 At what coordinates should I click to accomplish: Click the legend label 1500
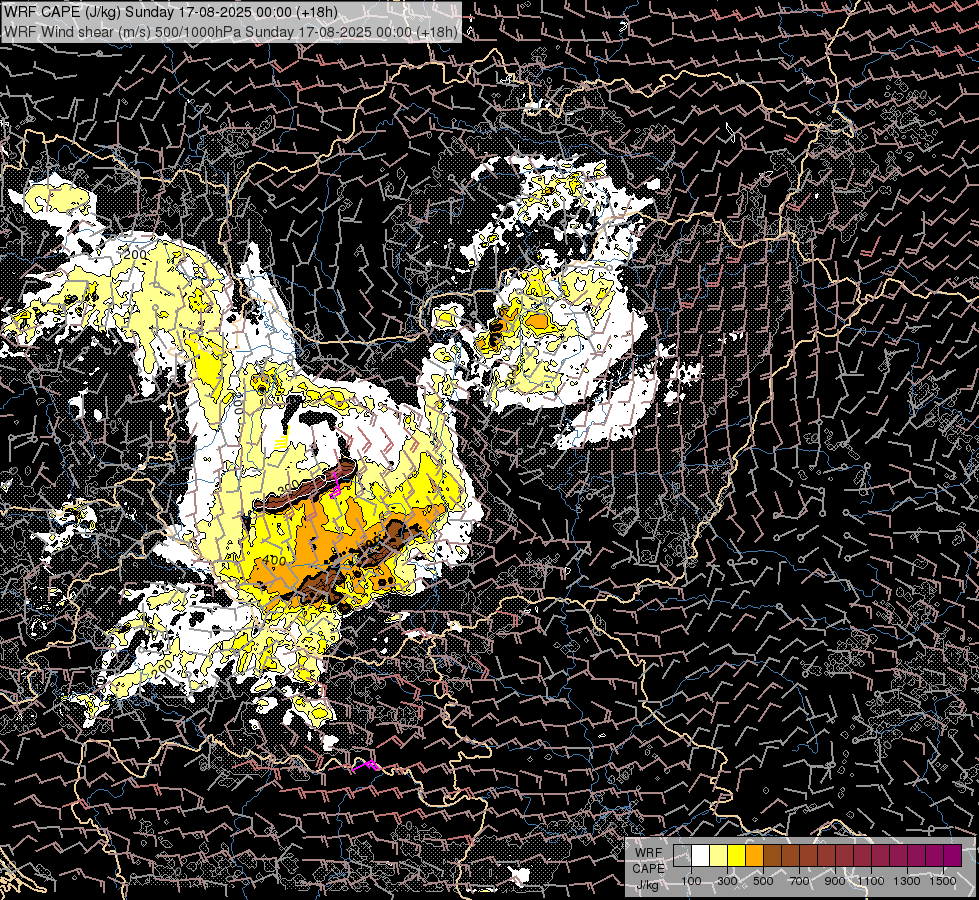click(943, 881)
